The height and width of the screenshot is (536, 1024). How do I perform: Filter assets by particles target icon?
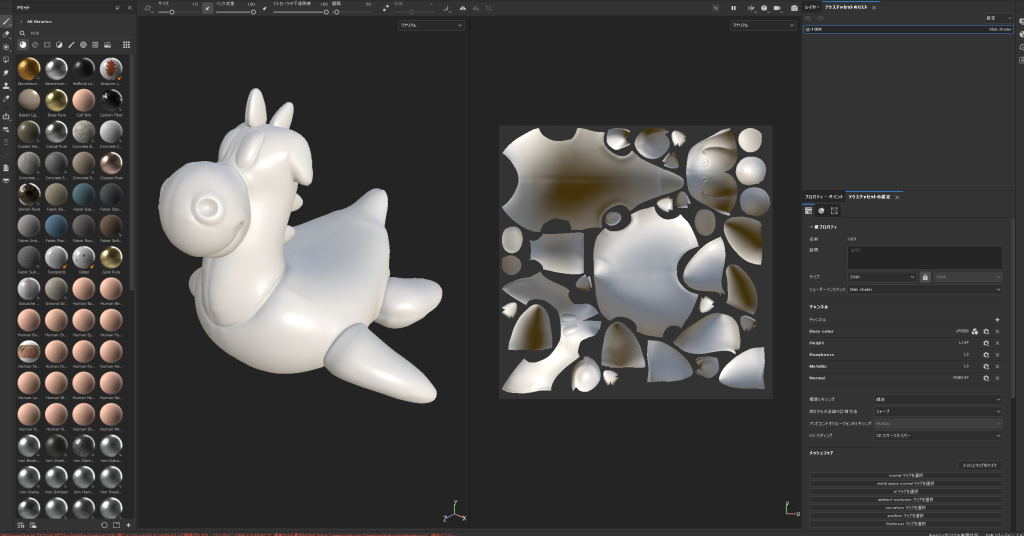pyautogui.click(x=83, y=45)
